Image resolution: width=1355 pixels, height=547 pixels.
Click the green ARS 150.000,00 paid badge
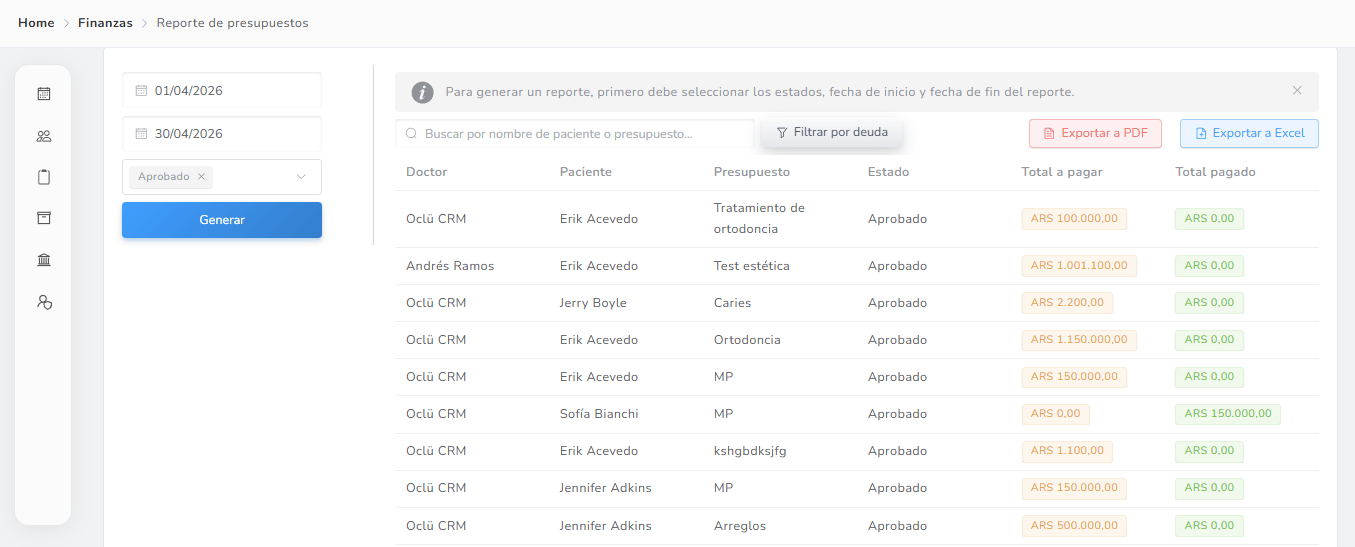[1228, 414]
